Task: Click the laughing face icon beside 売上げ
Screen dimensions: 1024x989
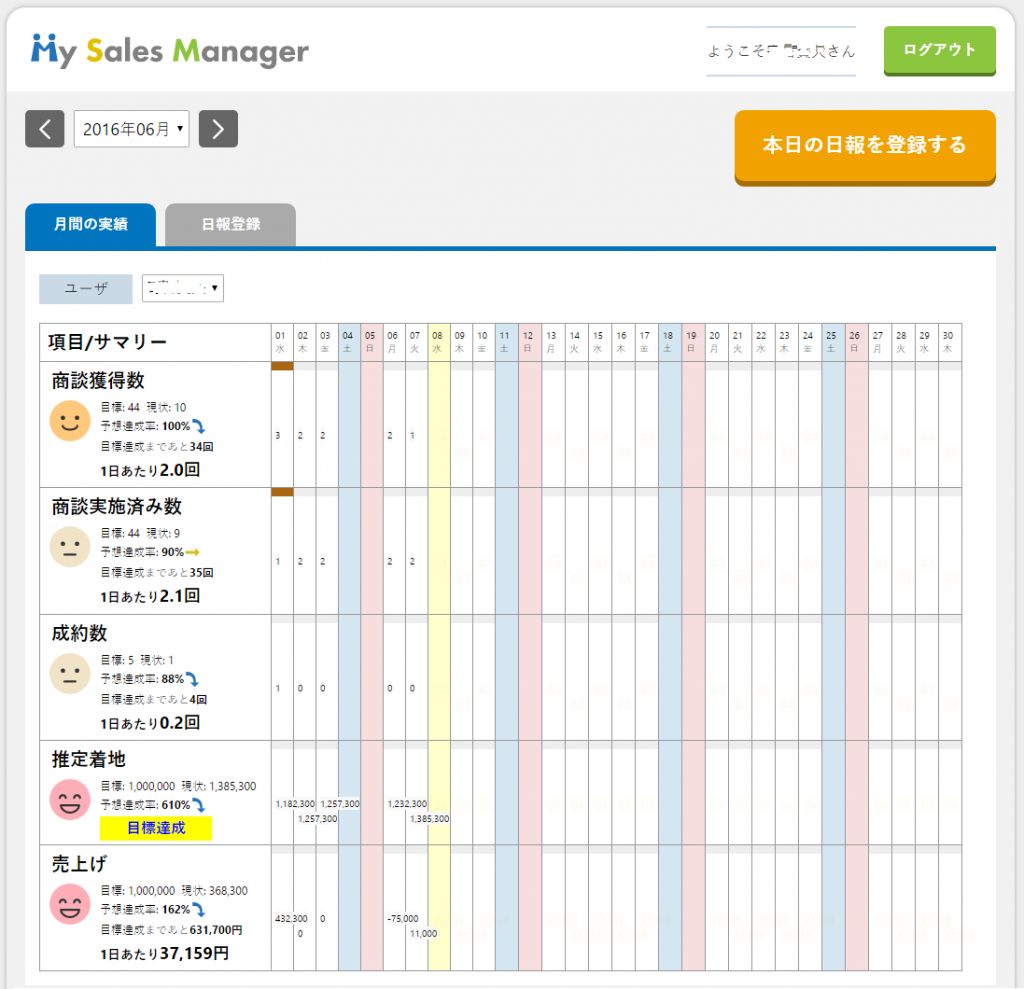Action: click(x=69, y=906)
